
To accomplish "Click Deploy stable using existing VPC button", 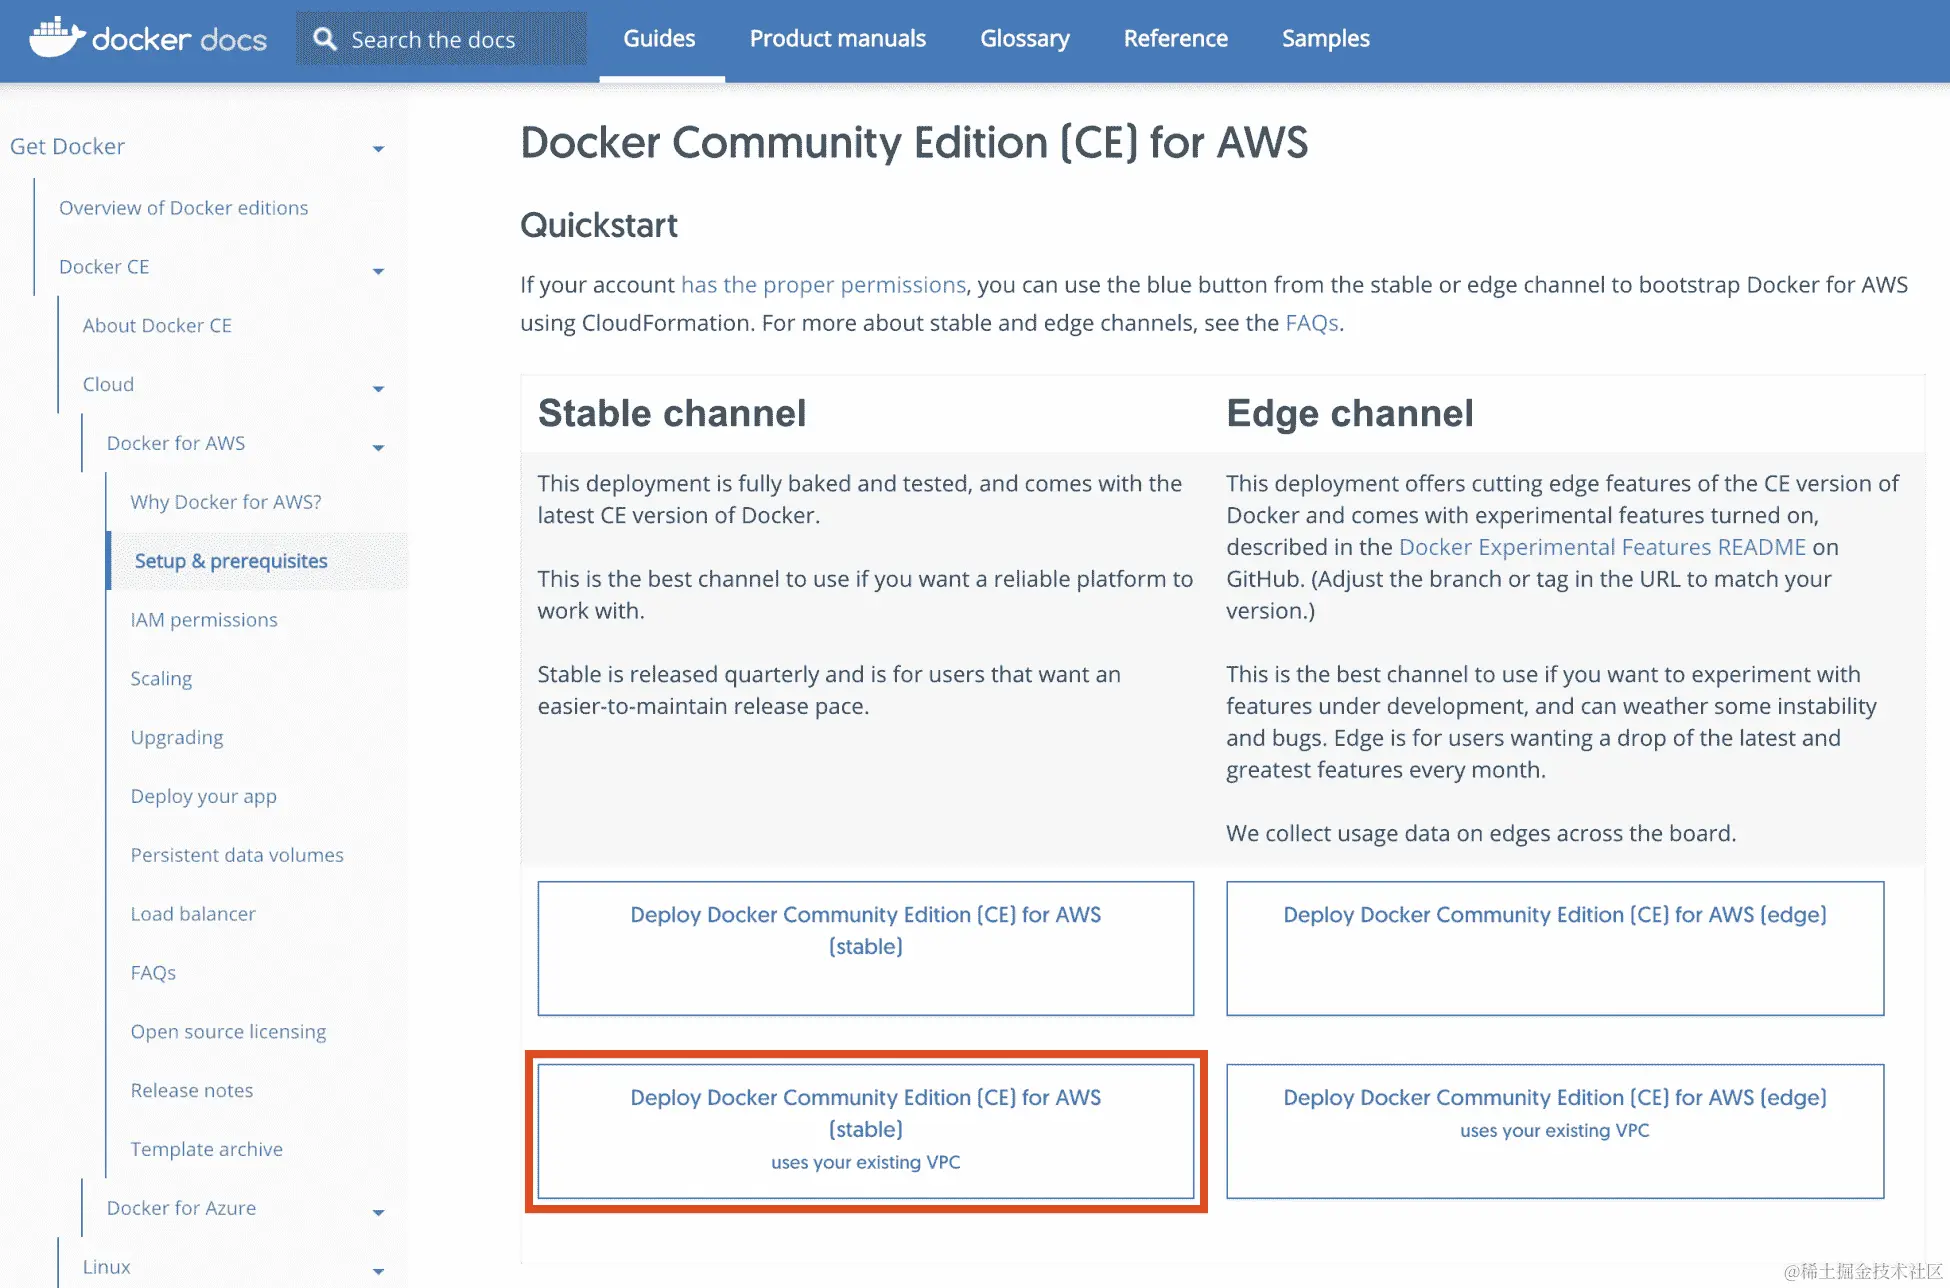I will (x=865, y=1130).
